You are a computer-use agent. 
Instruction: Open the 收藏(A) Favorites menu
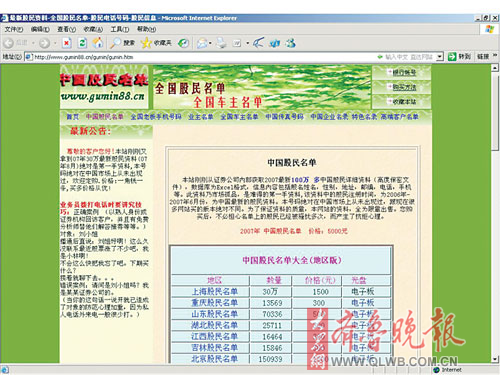[93, 29]
